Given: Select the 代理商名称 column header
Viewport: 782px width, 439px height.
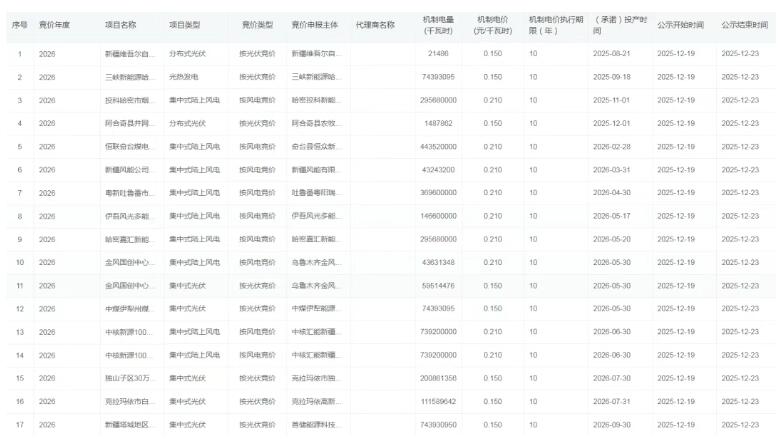Looking at the screenshot, I should [375, 23].
